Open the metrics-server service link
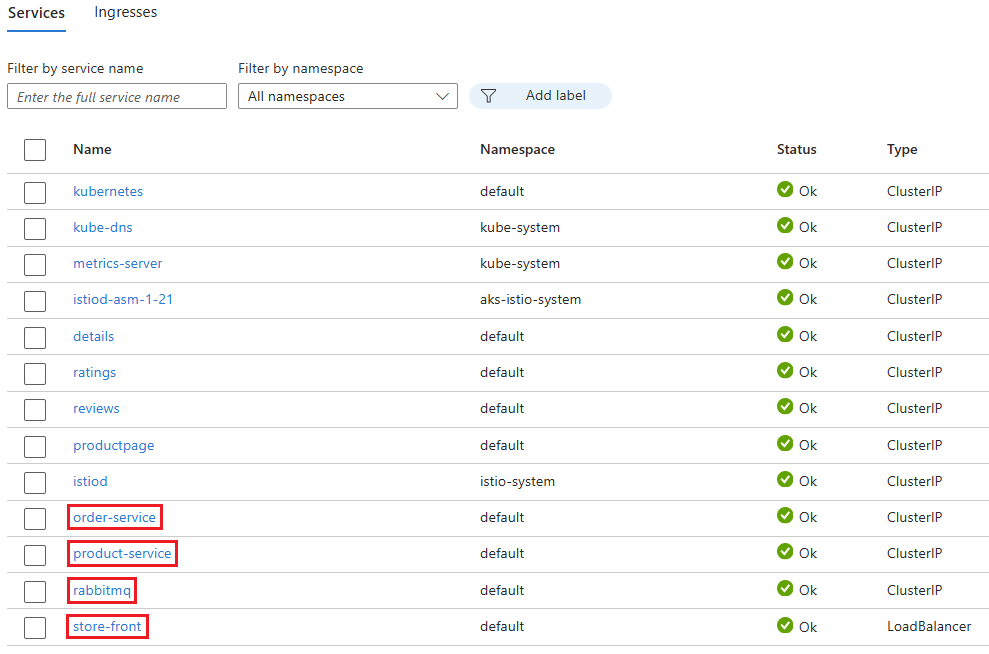 pyautogui.click(x=117, y=263)
